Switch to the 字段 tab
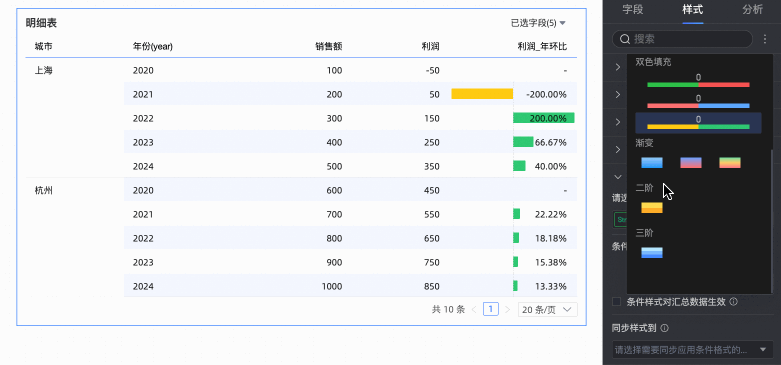 [633, 9]
